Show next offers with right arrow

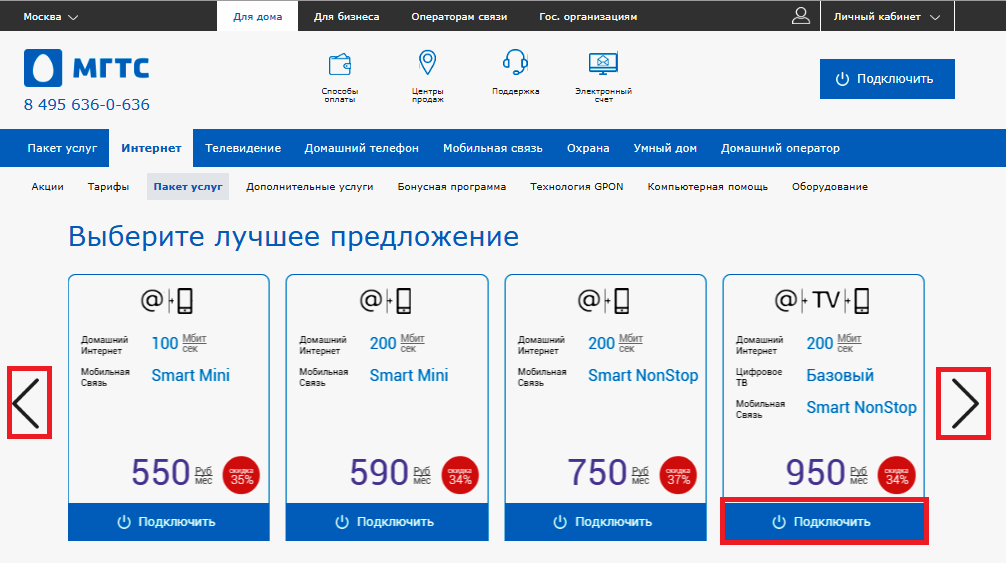pyautogui.click(x=964, y=403)
